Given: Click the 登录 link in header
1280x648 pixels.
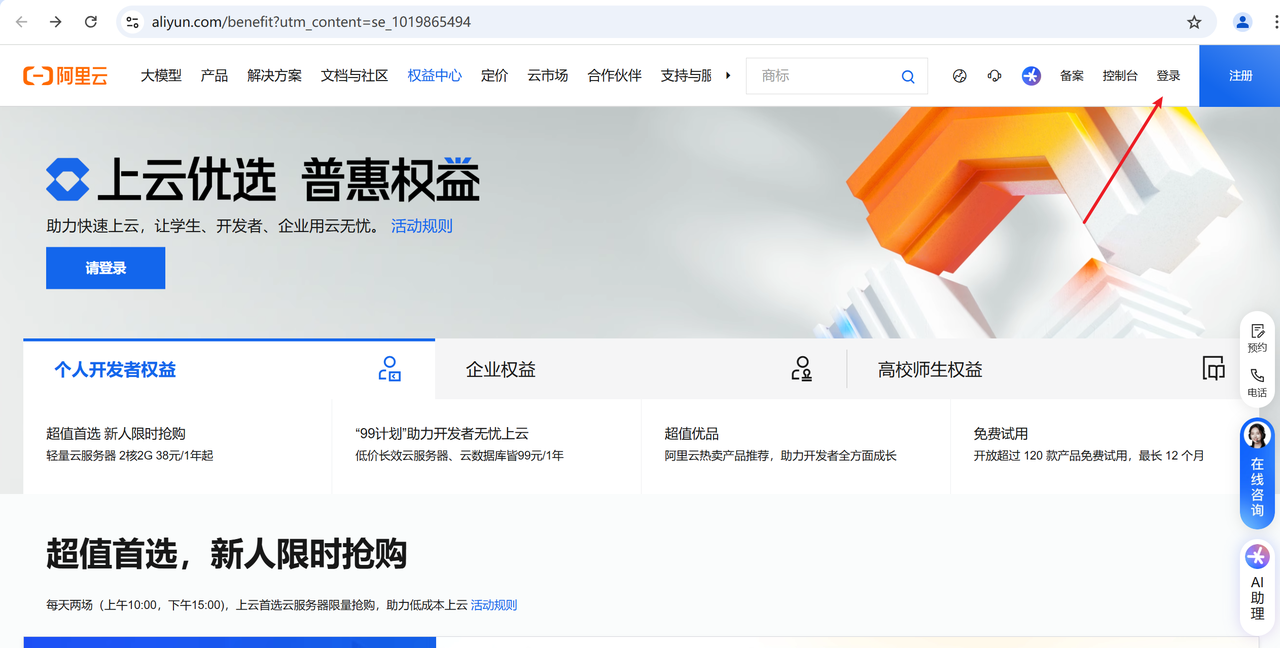Looking at the screenshot, I should 1168,76.
